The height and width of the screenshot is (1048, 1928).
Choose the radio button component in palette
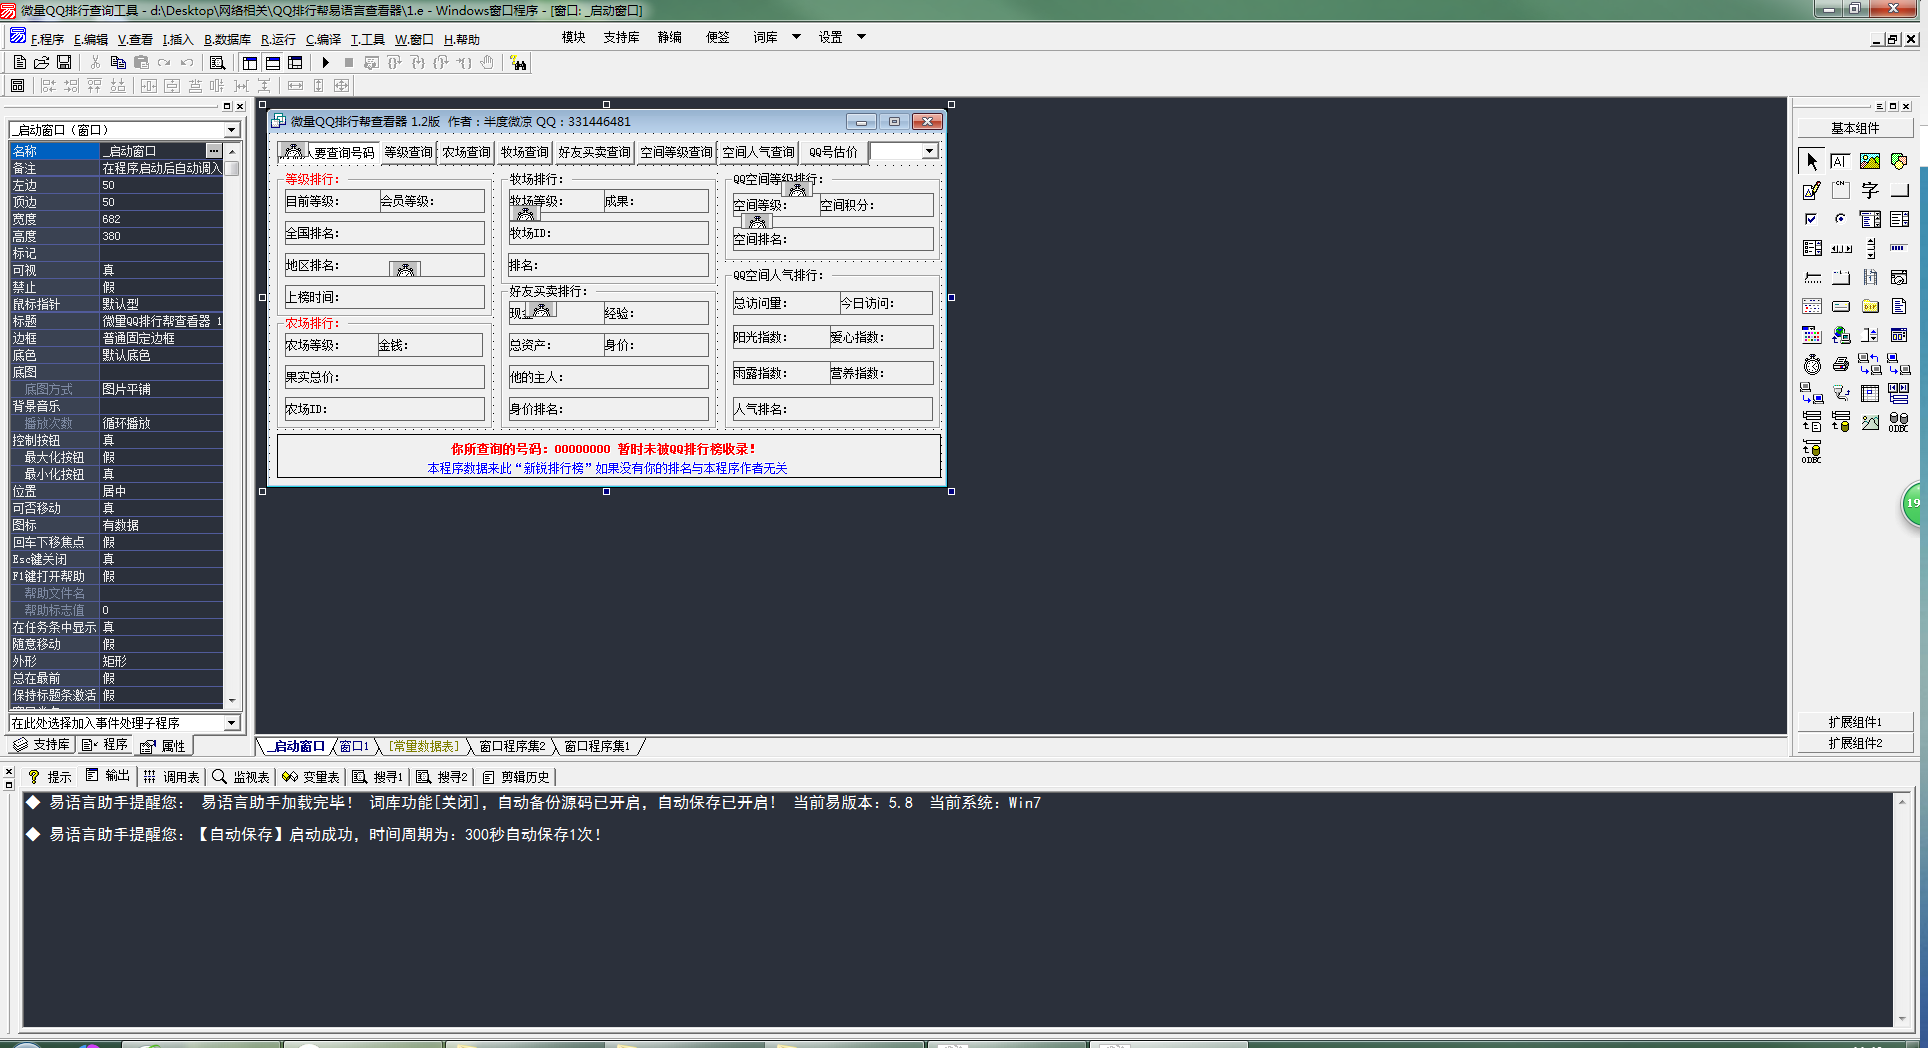1840,219
